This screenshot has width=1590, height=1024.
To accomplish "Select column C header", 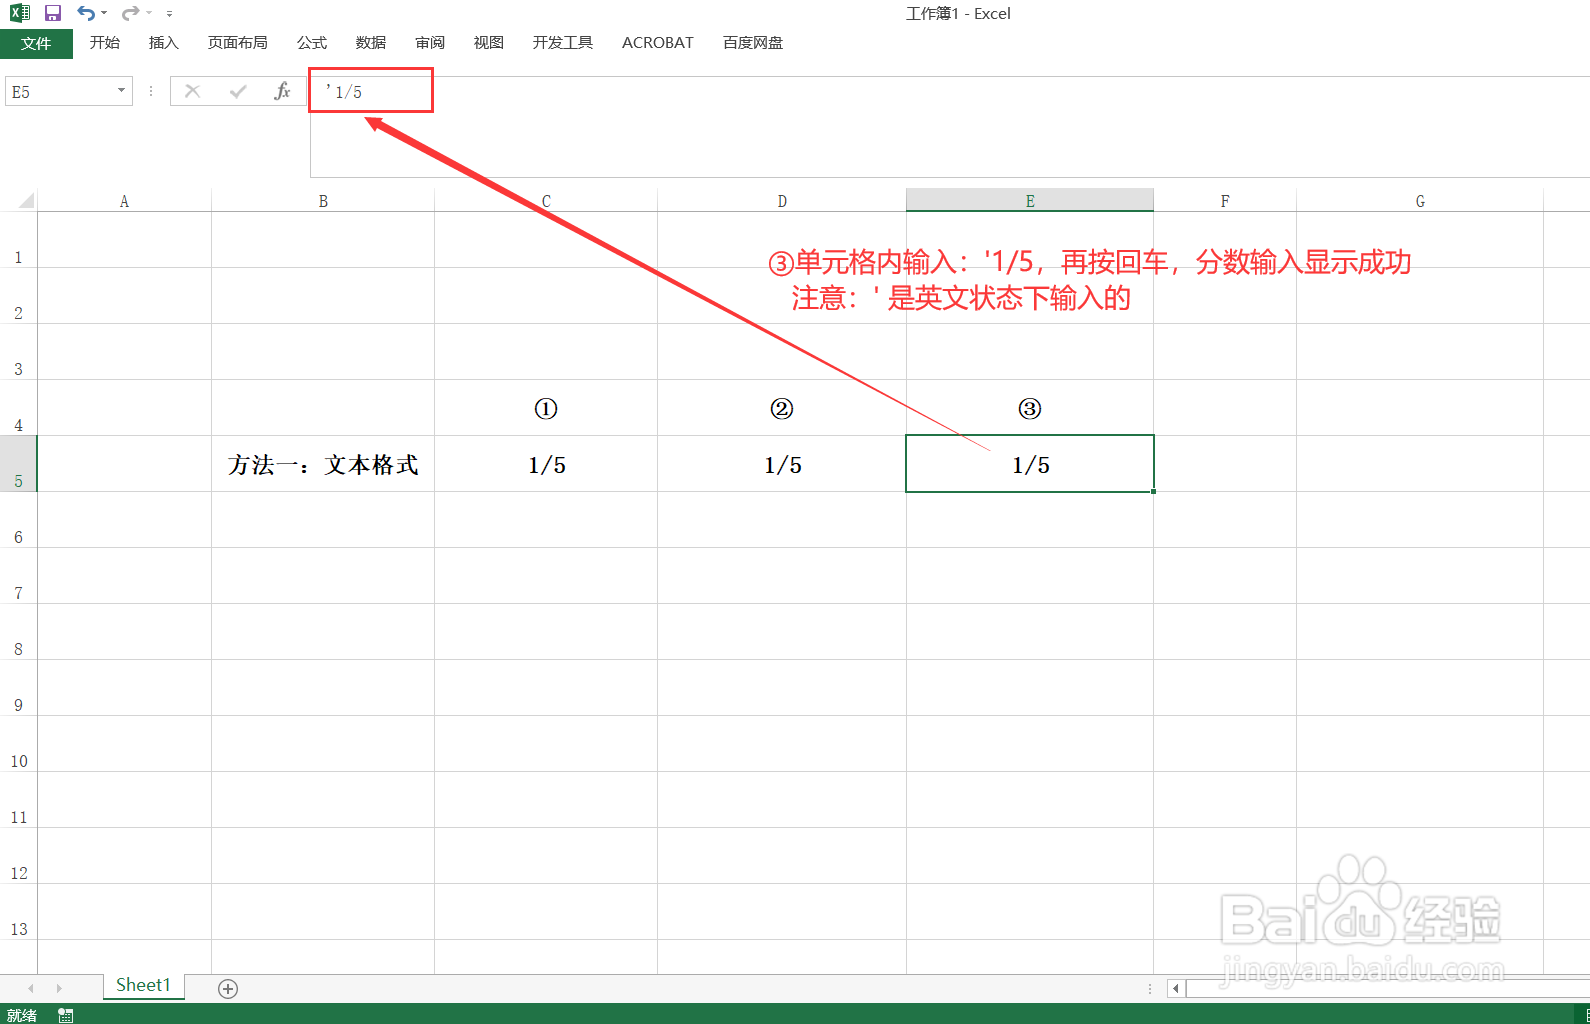I will [546, 201].
